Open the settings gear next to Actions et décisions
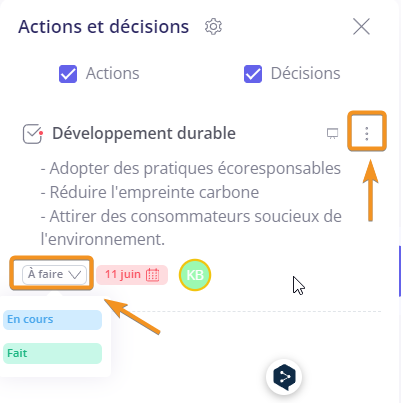Viewport: 401px width, 403px height. click(x=213, y=27)
